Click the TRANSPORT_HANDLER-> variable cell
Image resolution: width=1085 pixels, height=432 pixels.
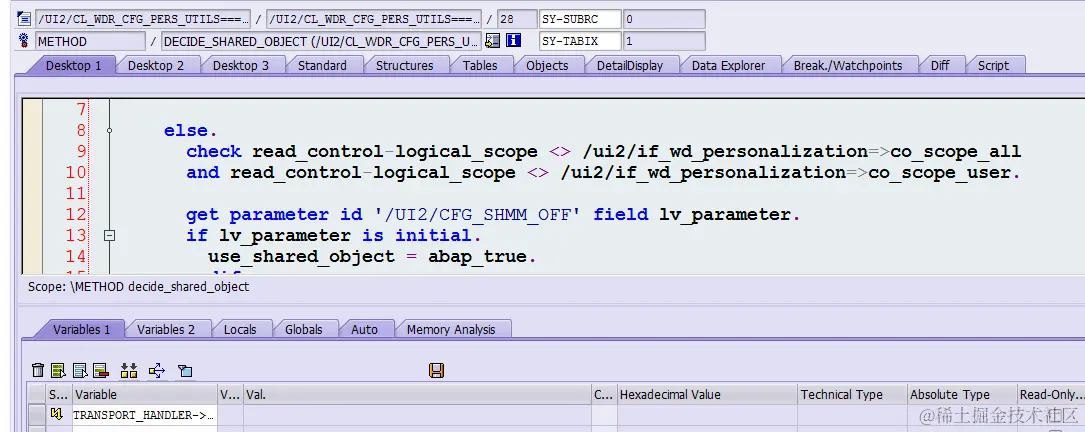pos(145,415)
